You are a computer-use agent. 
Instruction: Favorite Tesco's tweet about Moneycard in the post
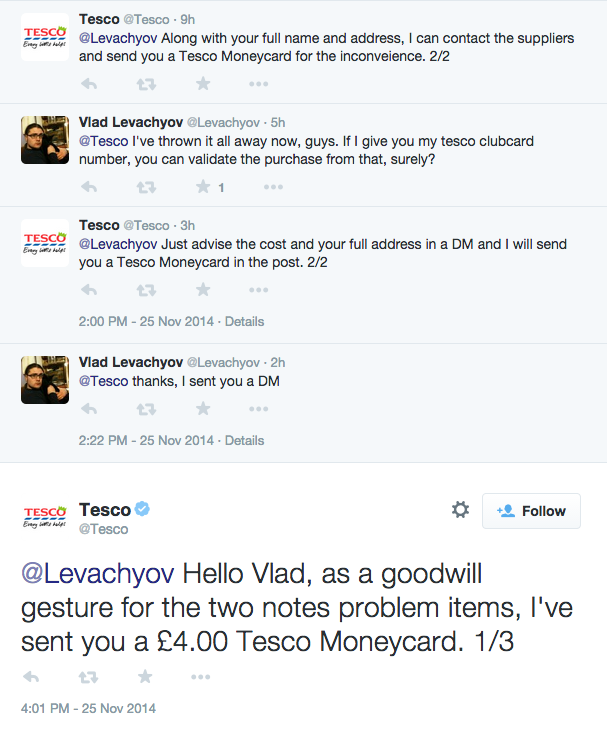tap(203, 289)
